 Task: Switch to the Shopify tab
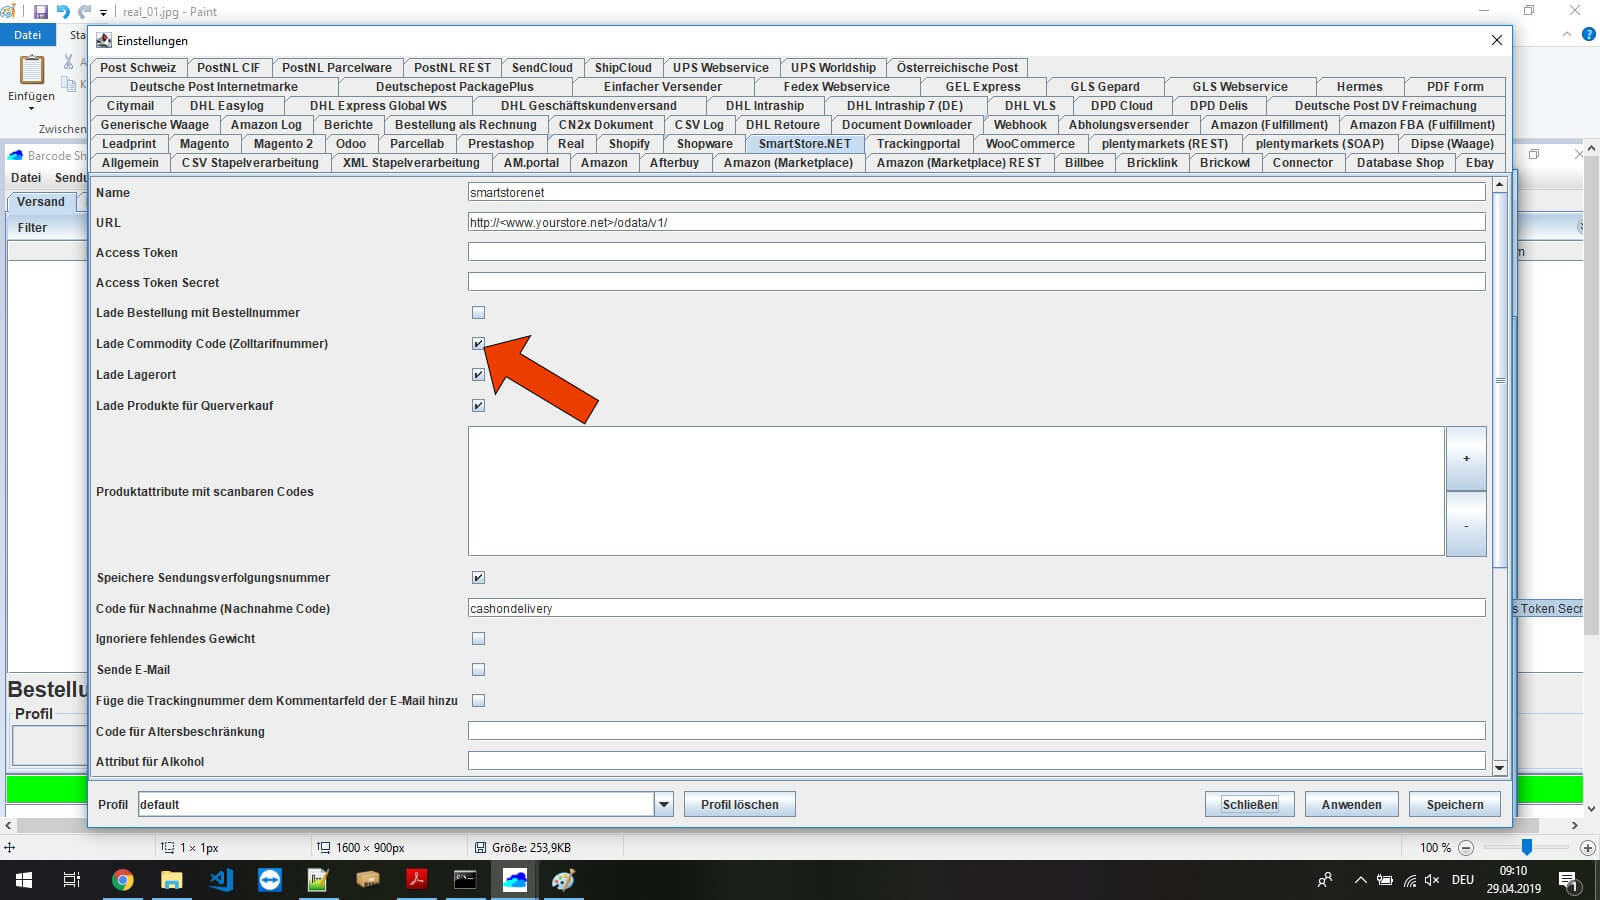(x=629, y=144)
